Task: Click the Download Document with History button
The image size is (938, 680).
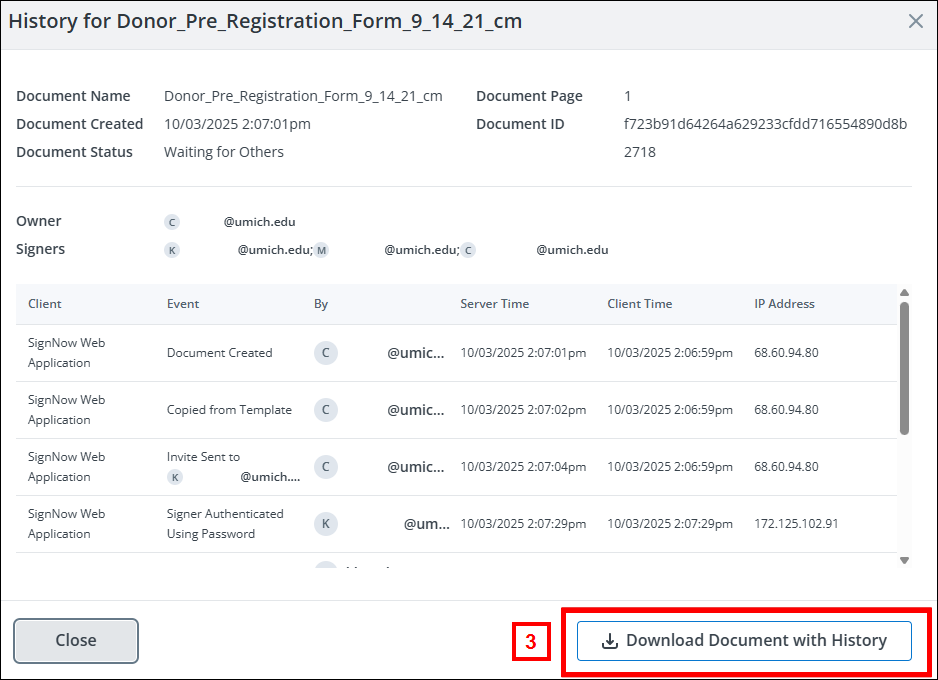Action: (x=744, y=641)
